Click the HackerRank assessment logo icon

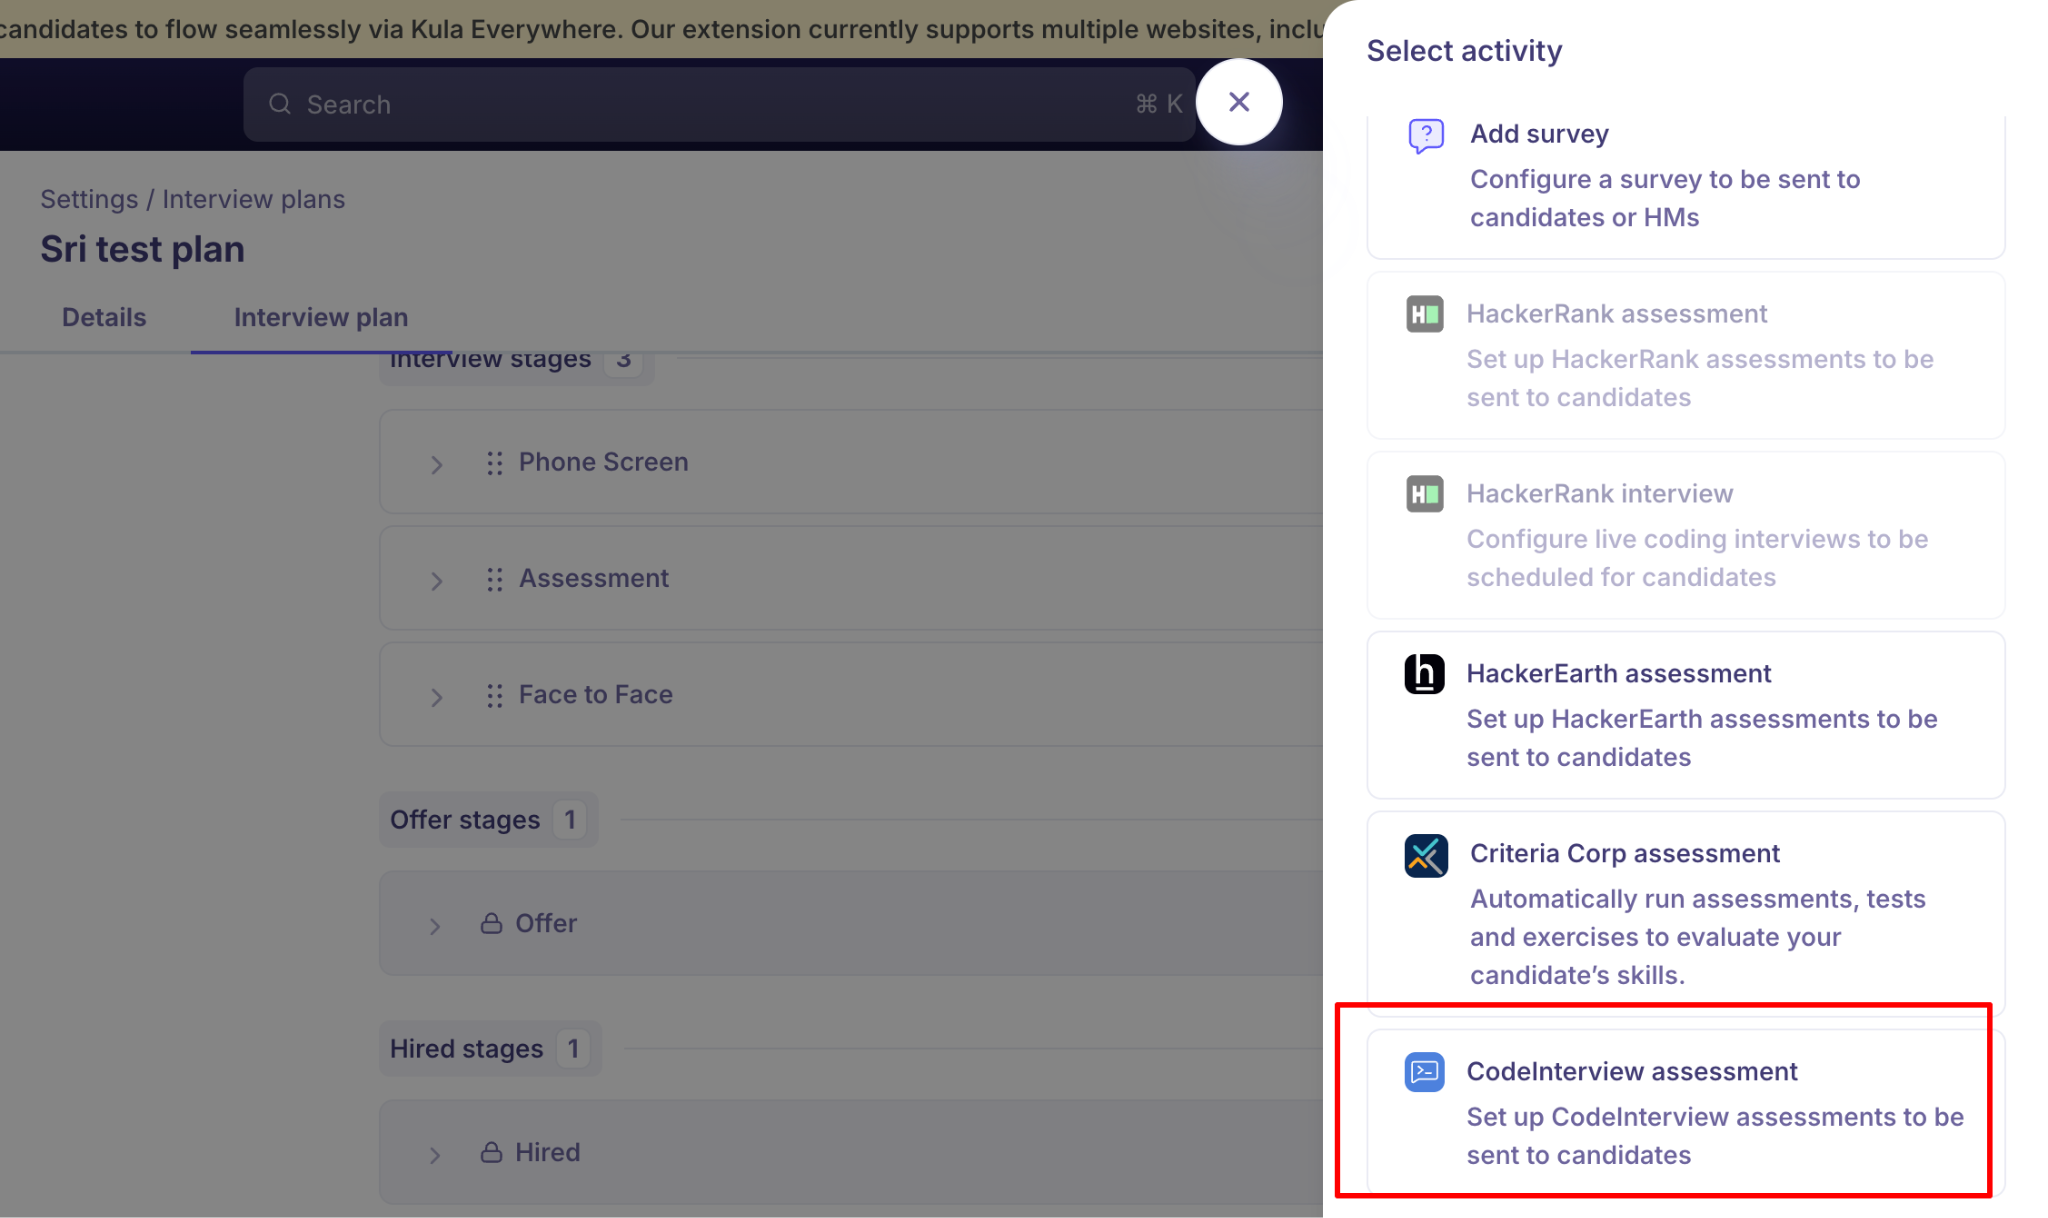pos(1424,314)
